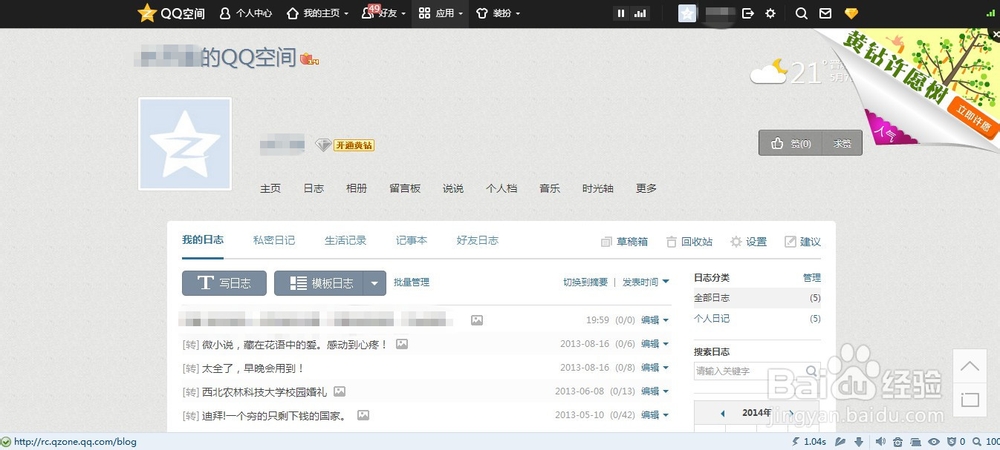Open the 时光轴 navigation item
This screenshot has height=450, width=1000.
tap(598, 189)
